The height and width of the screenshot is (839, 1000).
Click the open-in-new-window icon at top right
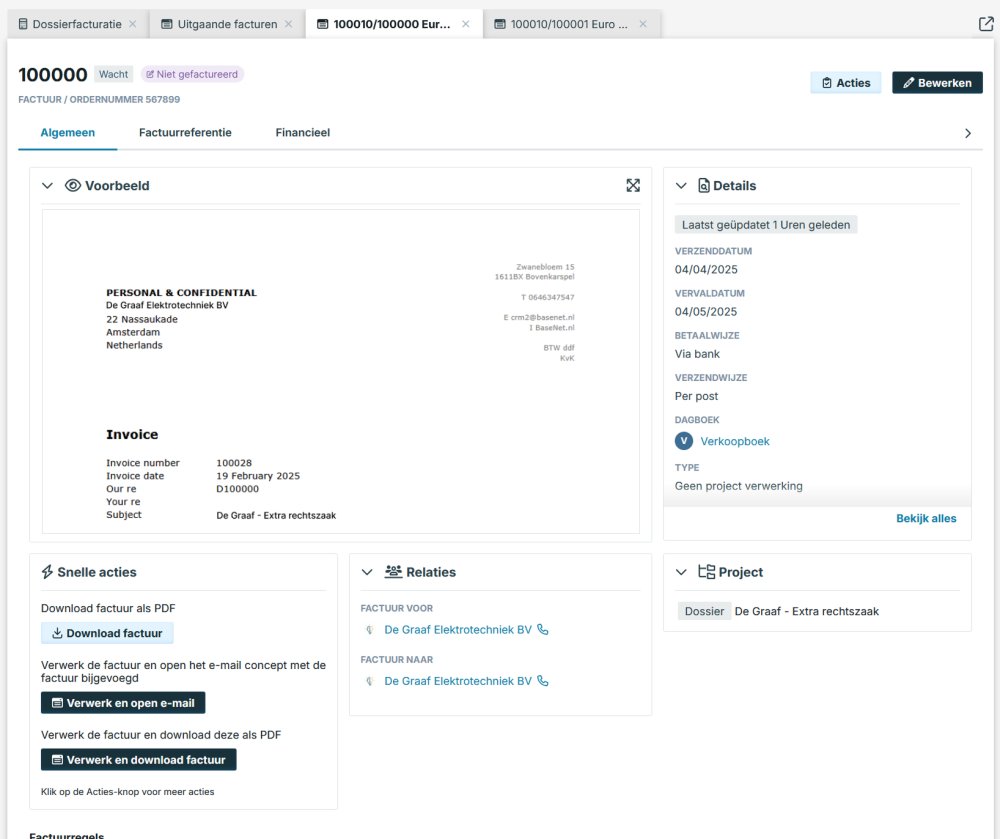click(986, 24)
